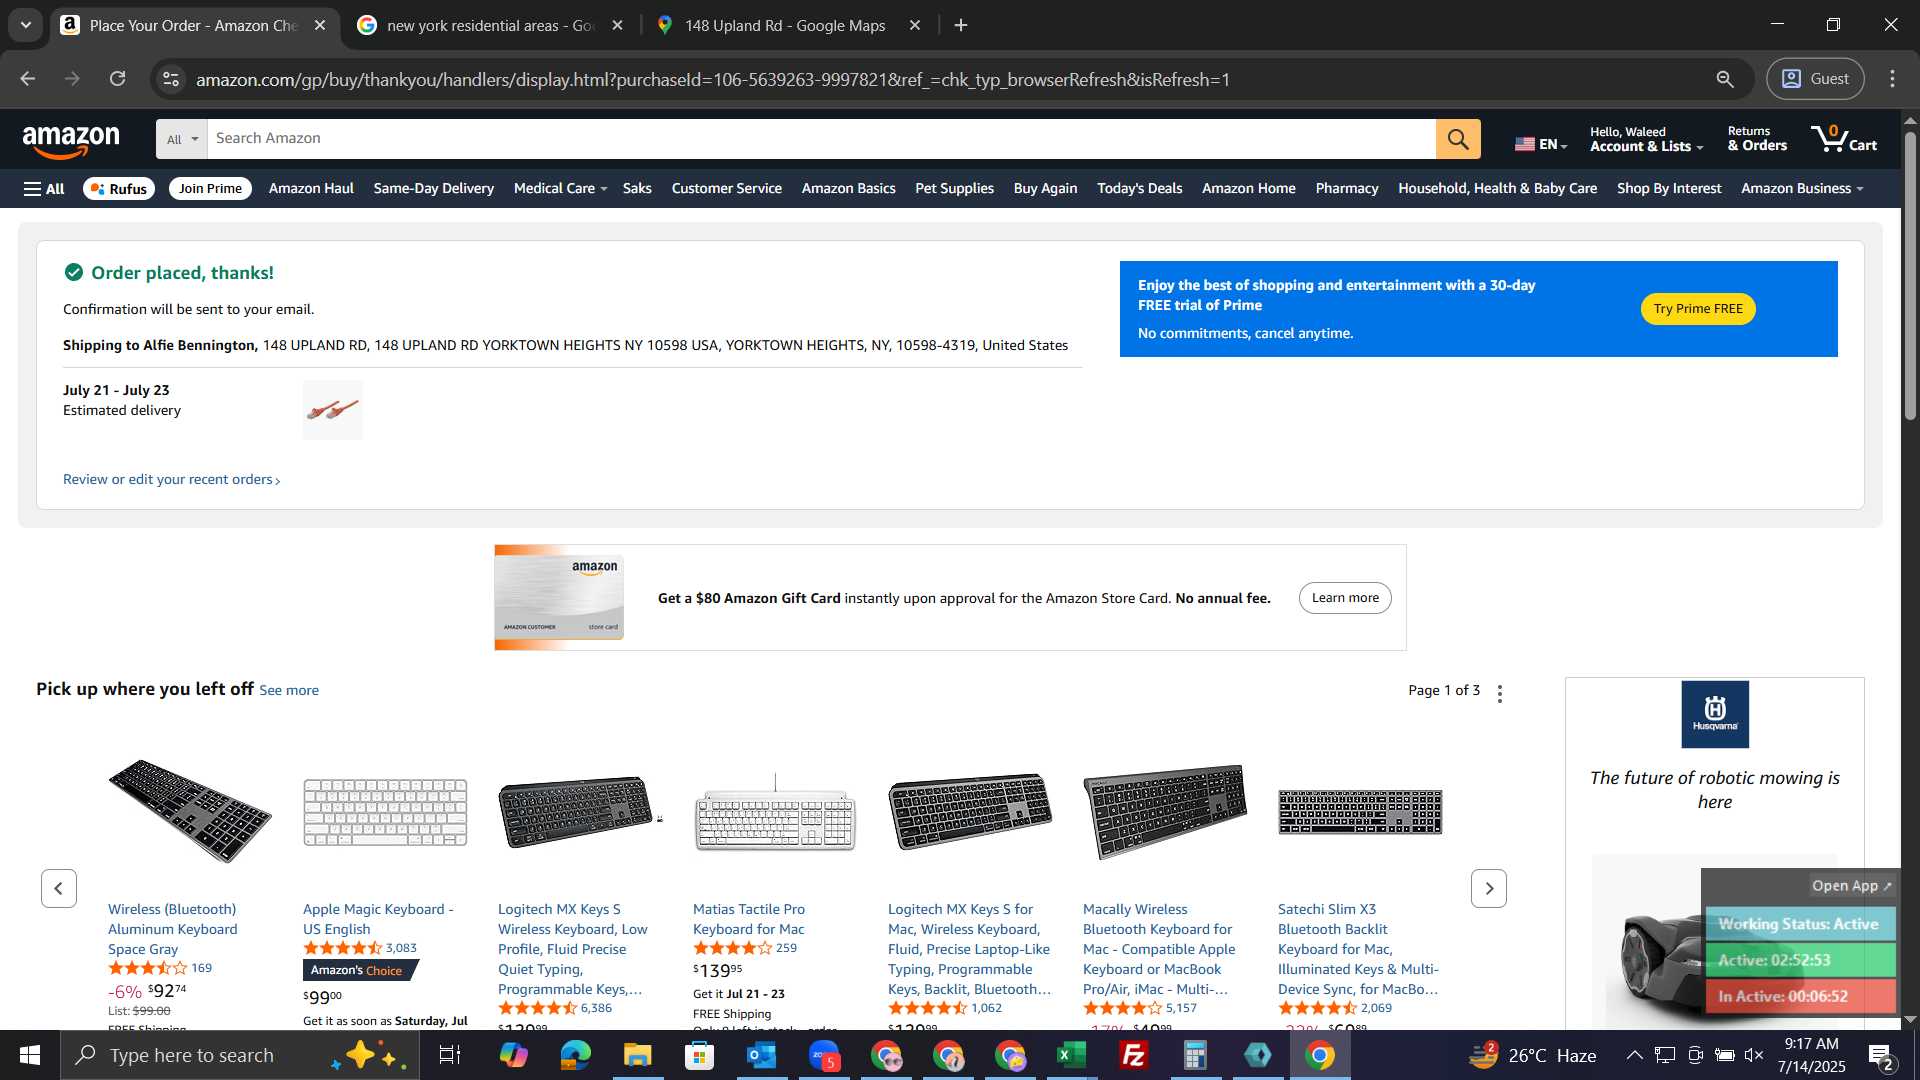The width and height of the screenshot is (1920, 1080).
Task: Open Task View on taskbar
Action: pyautogui.click(x=450, y=1055)
